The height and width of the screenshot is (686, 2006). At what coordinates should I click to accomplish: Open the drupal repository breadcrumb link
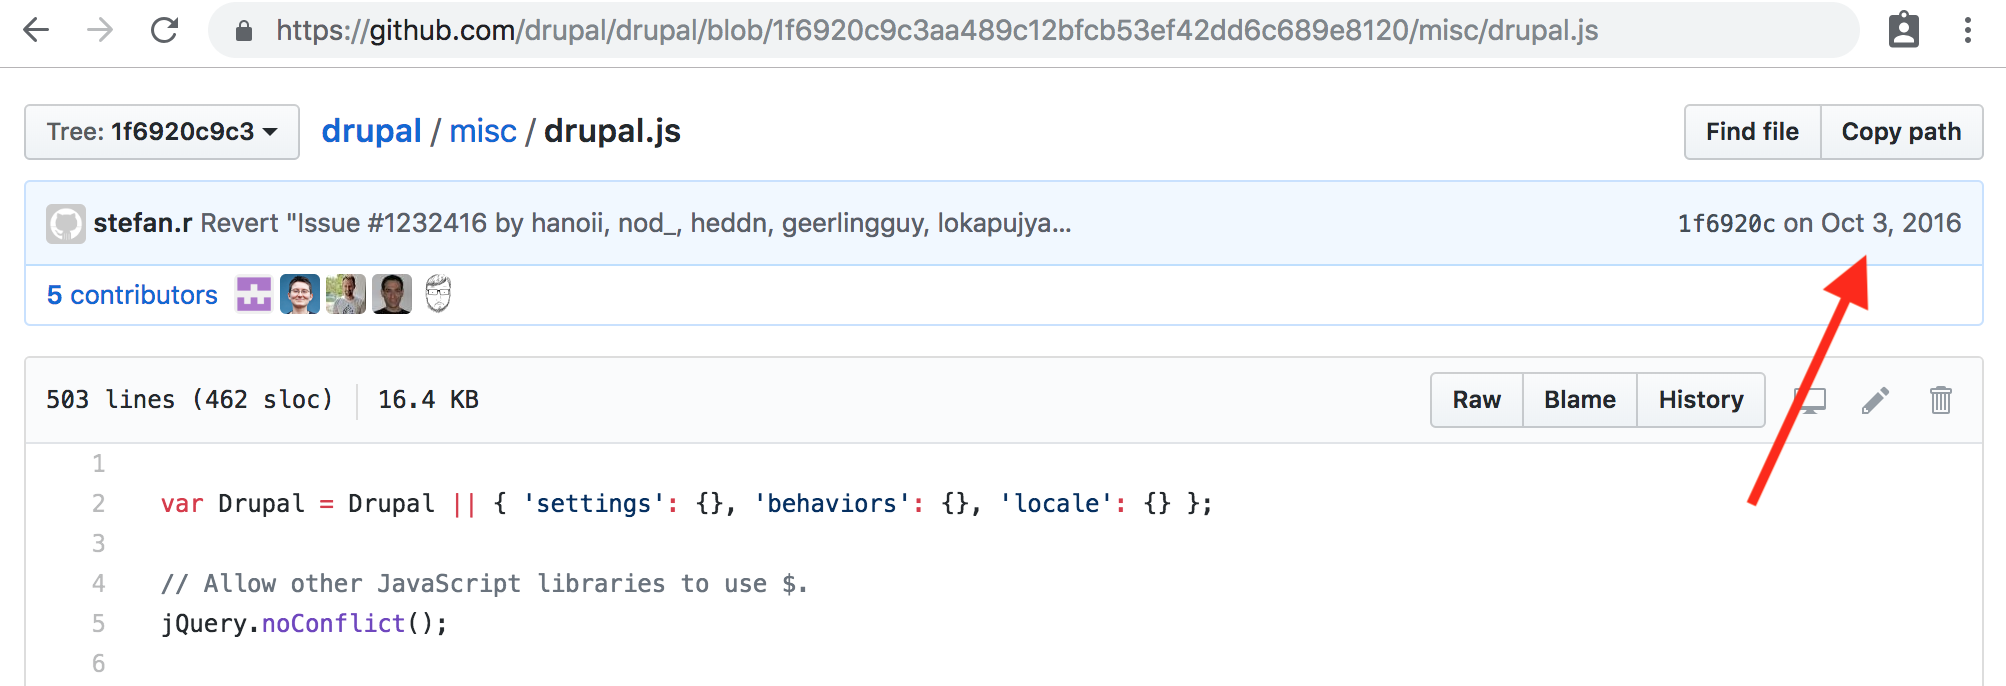pos(371,131)
